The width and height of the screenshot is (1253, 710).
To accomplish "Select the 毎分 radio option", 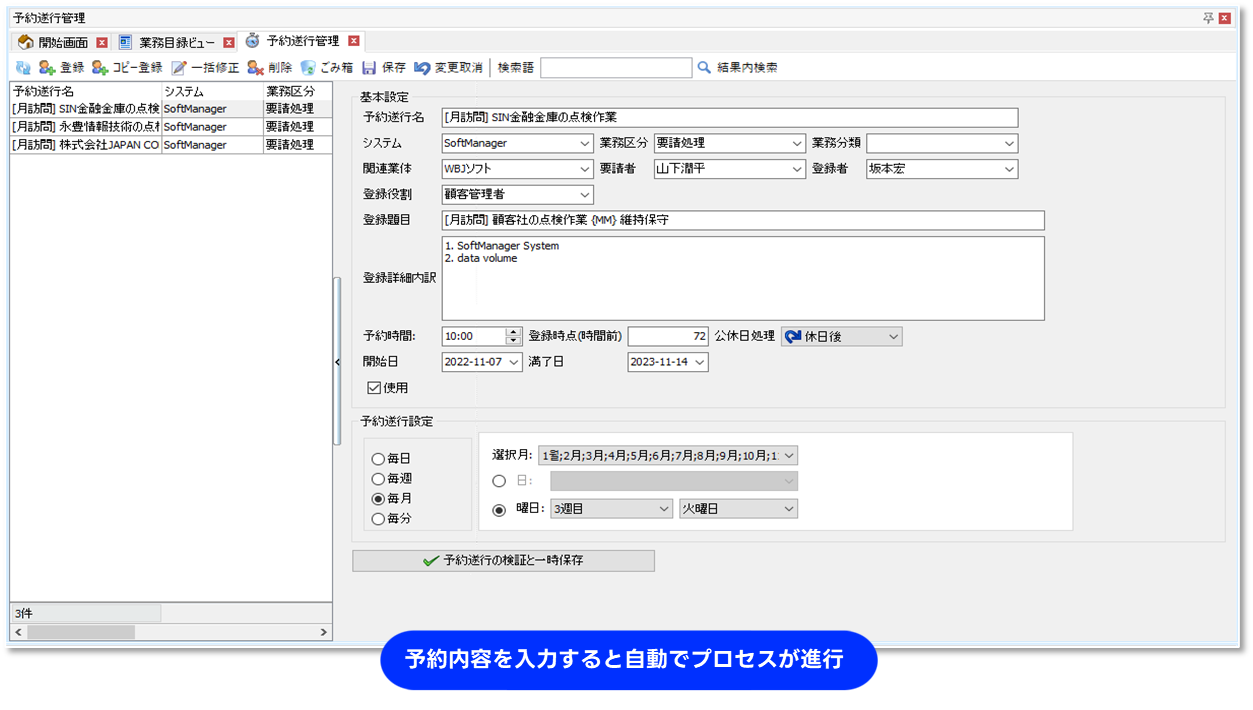I will [x=378, y=519].
